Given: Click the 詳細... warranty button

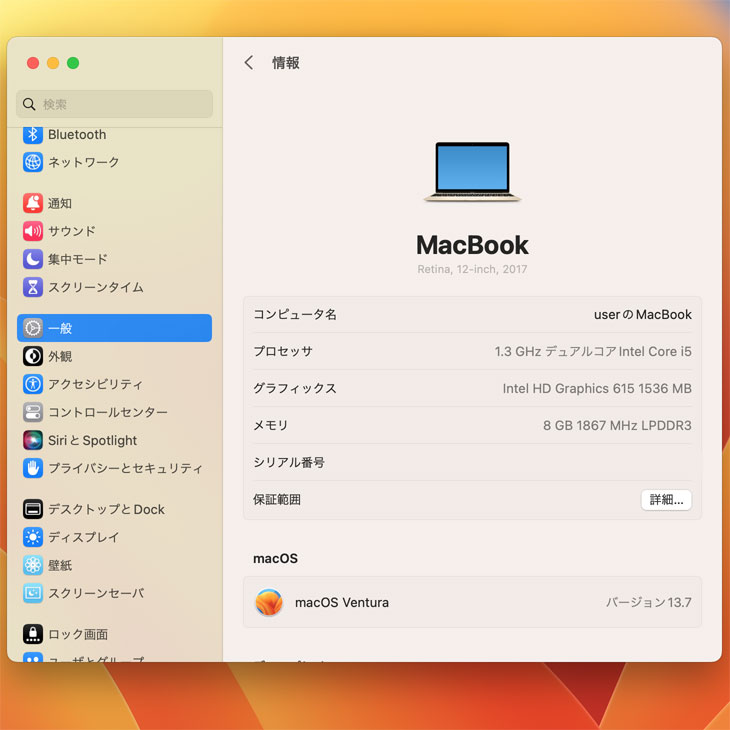Looking at the screenshot, I should (x=666, y=500).
